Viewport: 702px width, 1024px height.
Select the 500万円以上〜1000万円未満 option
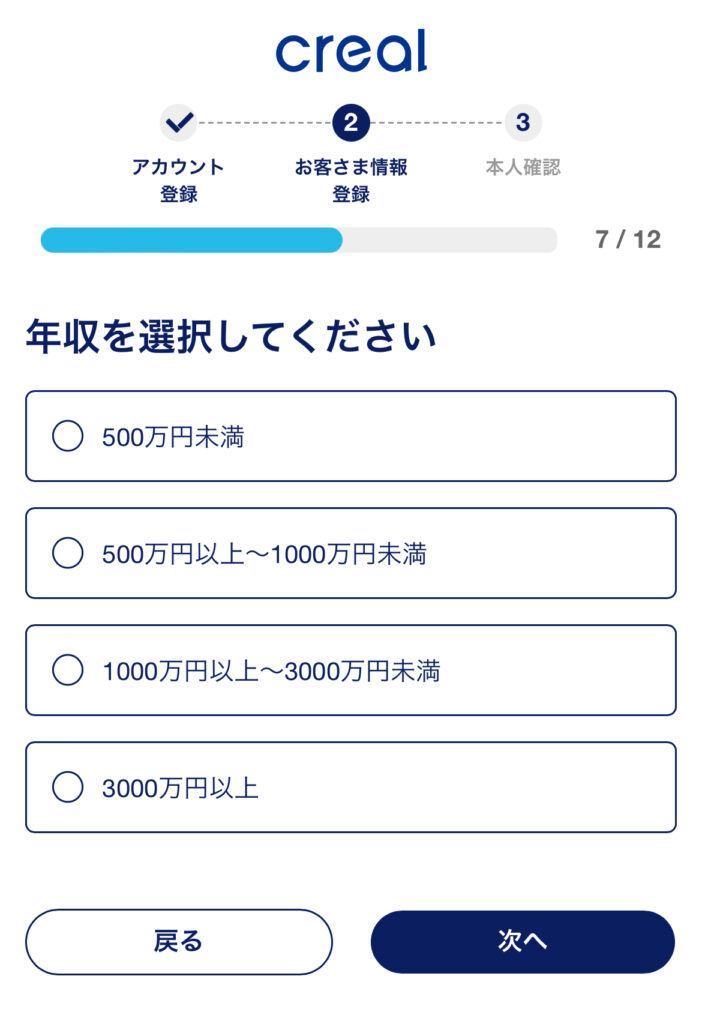(67, 553)
